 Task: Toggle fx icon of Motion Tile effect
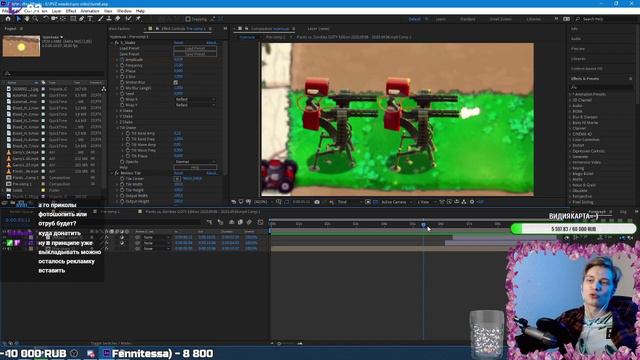click(117, 173)
